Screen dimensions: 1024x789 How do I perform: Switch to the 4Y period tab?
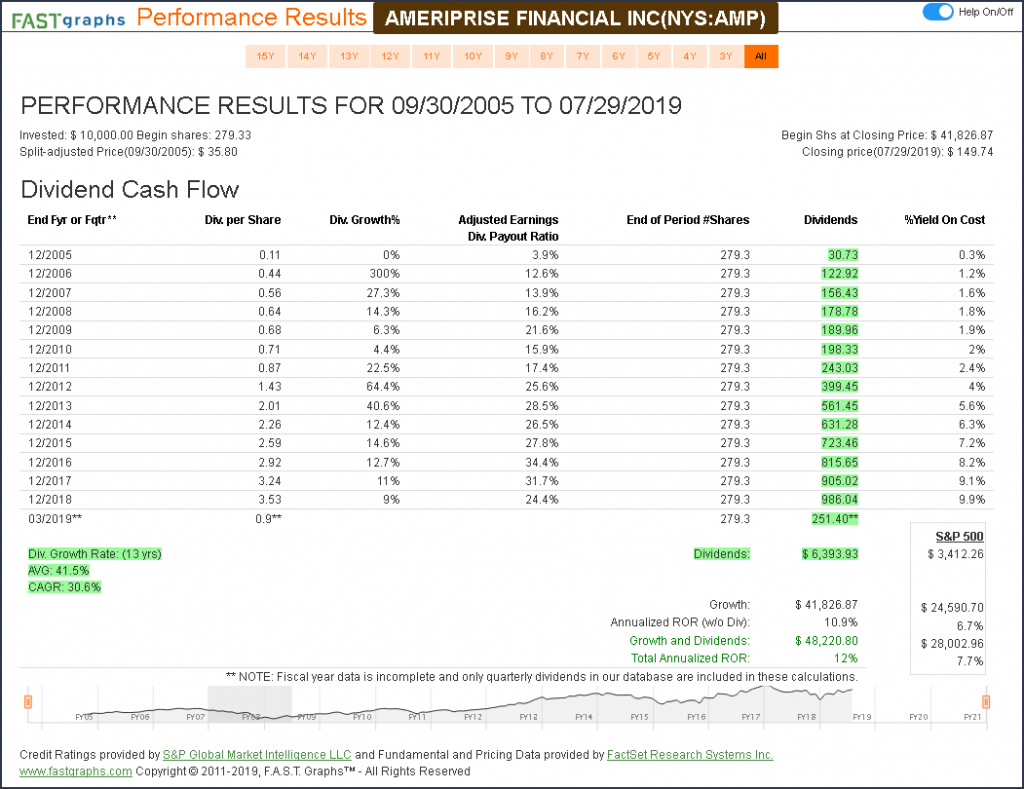[690, 56]
